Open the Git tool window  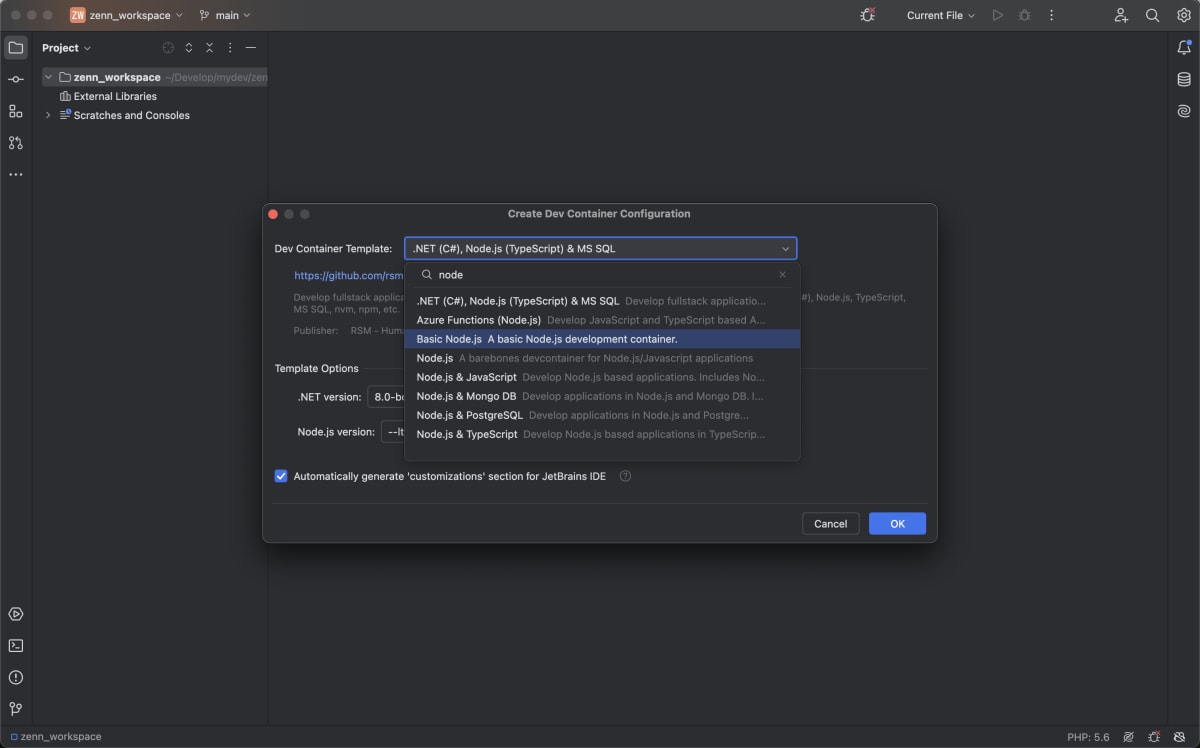pos(15,709)
